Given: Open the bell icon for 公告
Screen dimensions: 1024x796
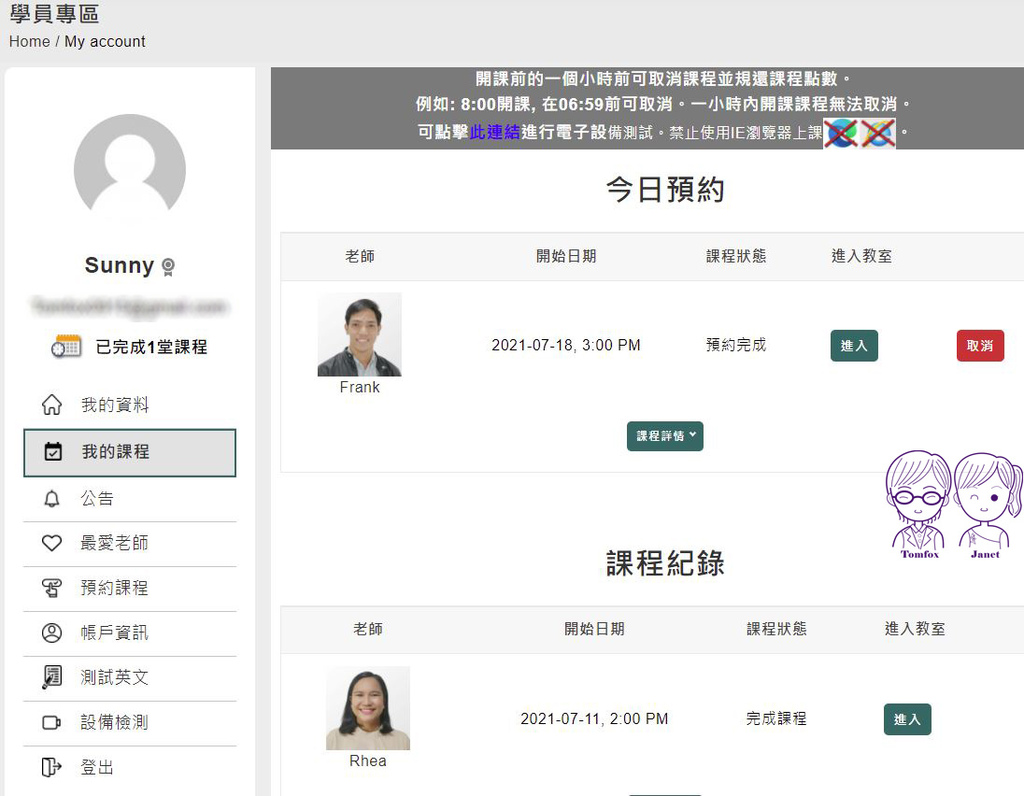Looking at the screenshot, I should point(52,499).
